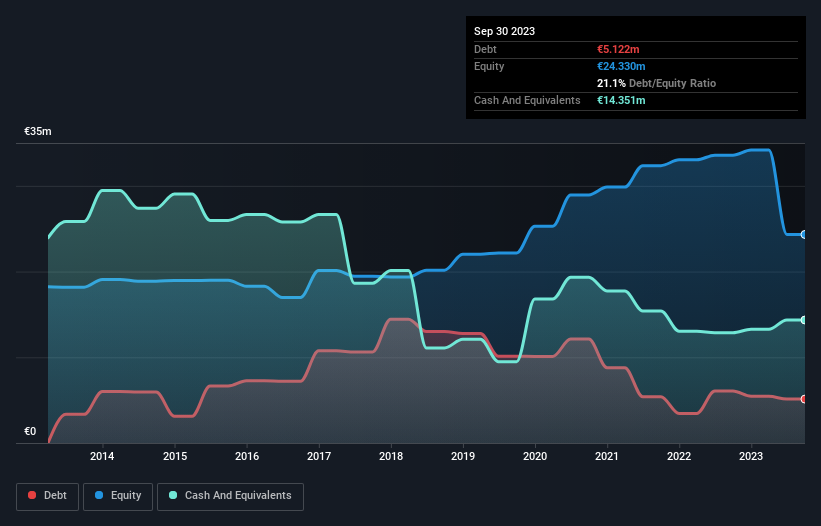821x526 pixels.
Task: Select the red Debt endpoint marker
Action: 804,399
